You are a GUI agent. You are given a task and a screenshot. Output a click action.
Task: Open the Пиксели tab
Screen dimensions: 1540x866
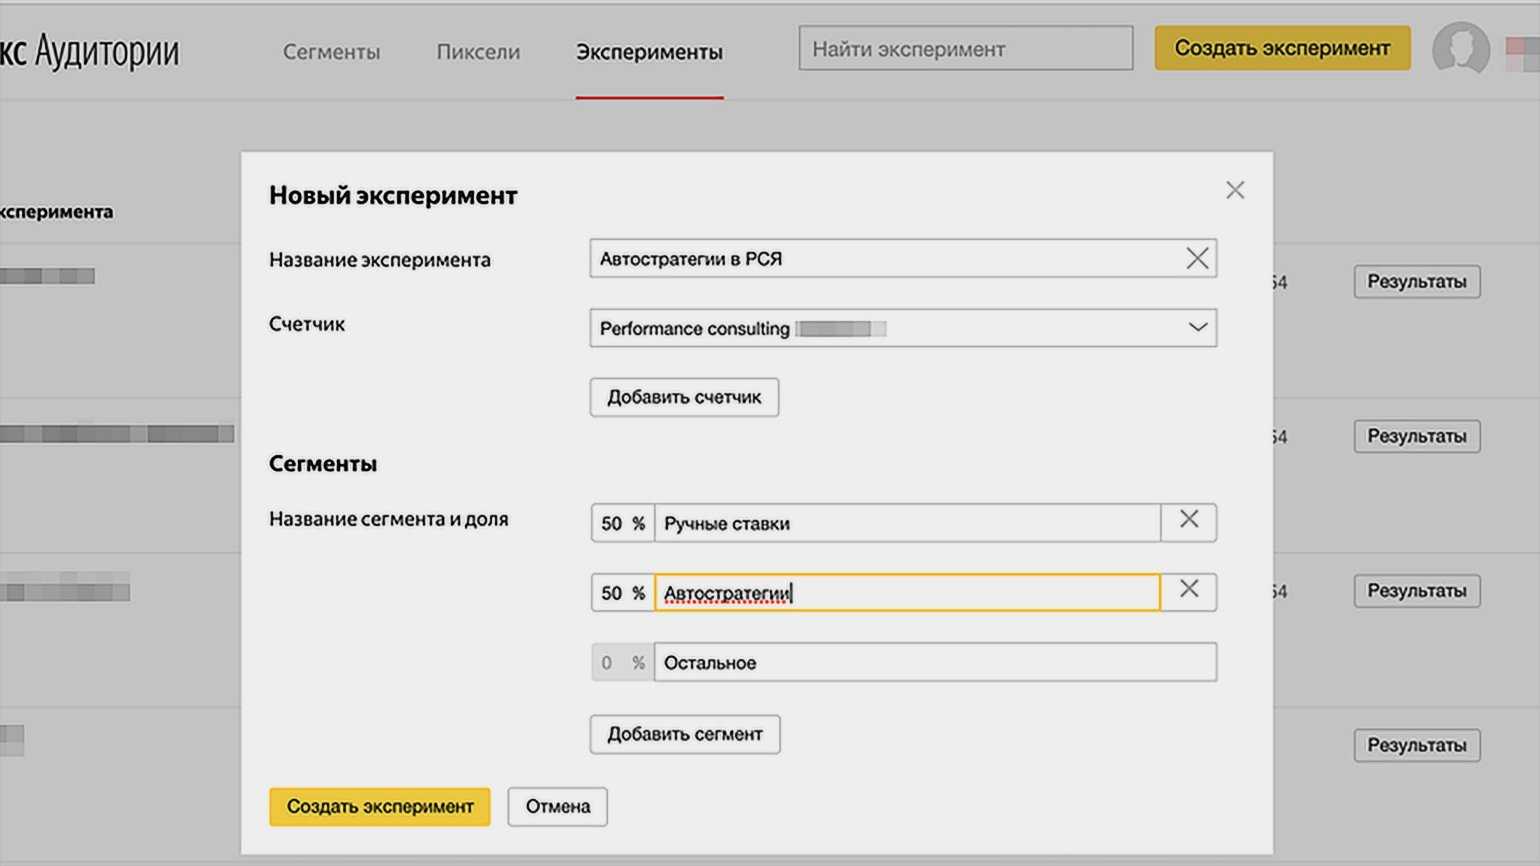(478, 52)
